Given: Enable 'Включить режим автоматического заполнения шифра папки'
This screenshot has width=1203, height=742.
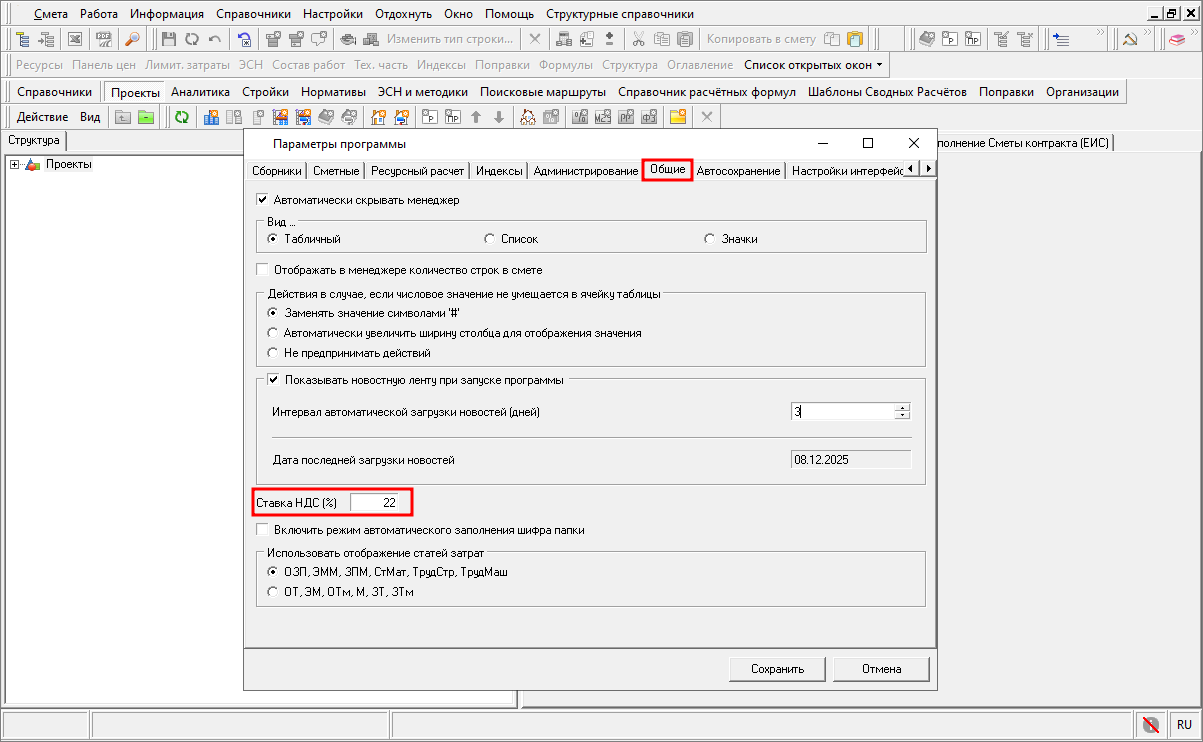Looking at the screenshot, I should [263, 530].
